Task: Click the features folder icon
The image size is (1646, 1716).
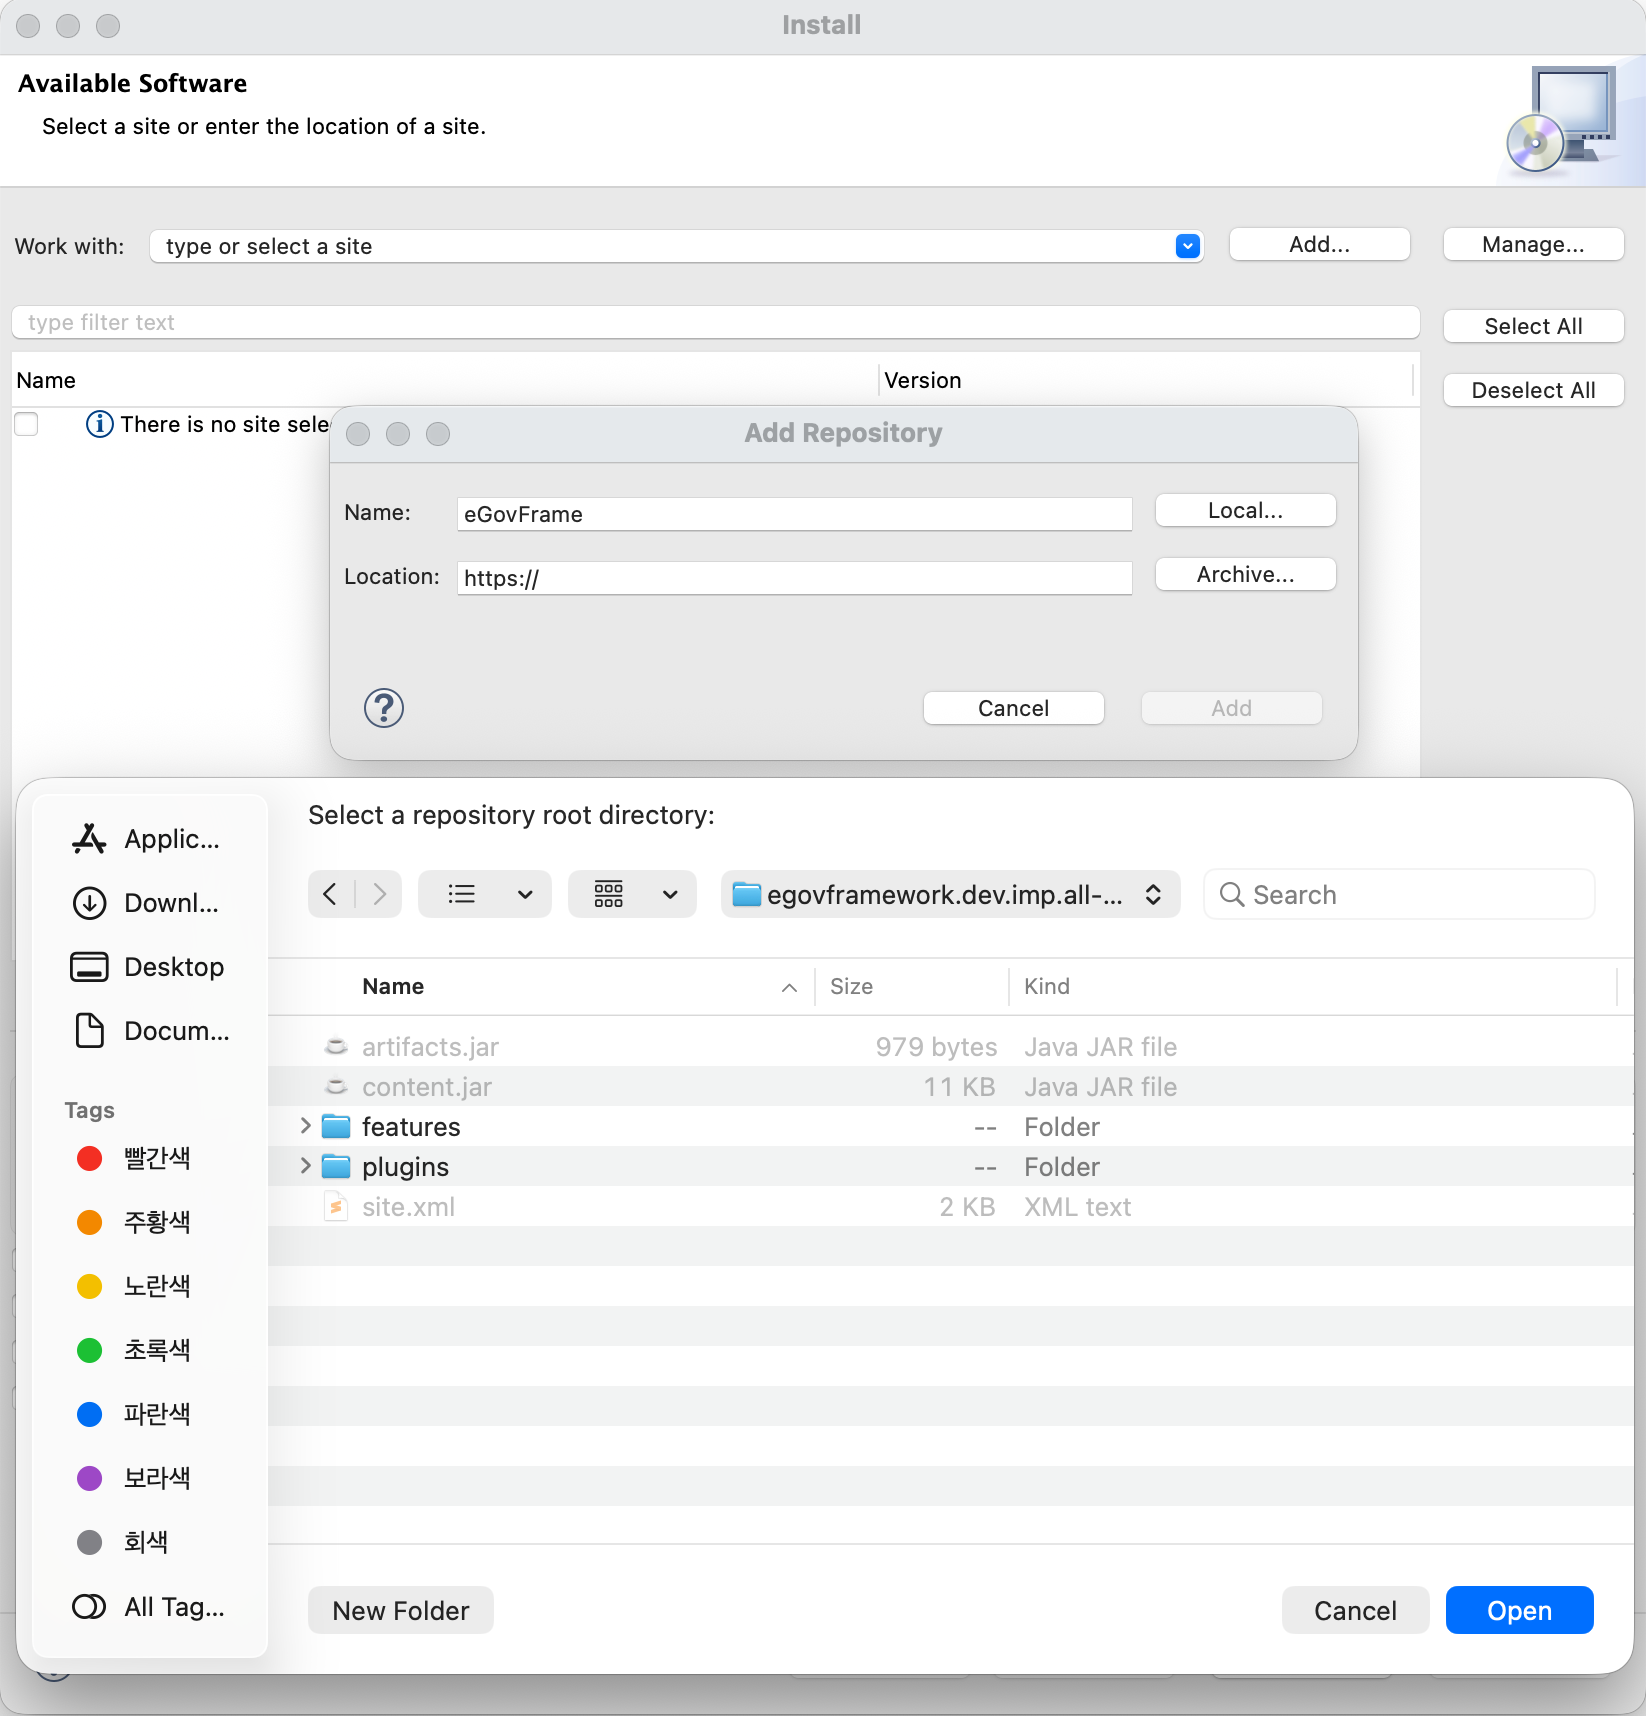Action: pyautogui.click(x=336, y=1127)
